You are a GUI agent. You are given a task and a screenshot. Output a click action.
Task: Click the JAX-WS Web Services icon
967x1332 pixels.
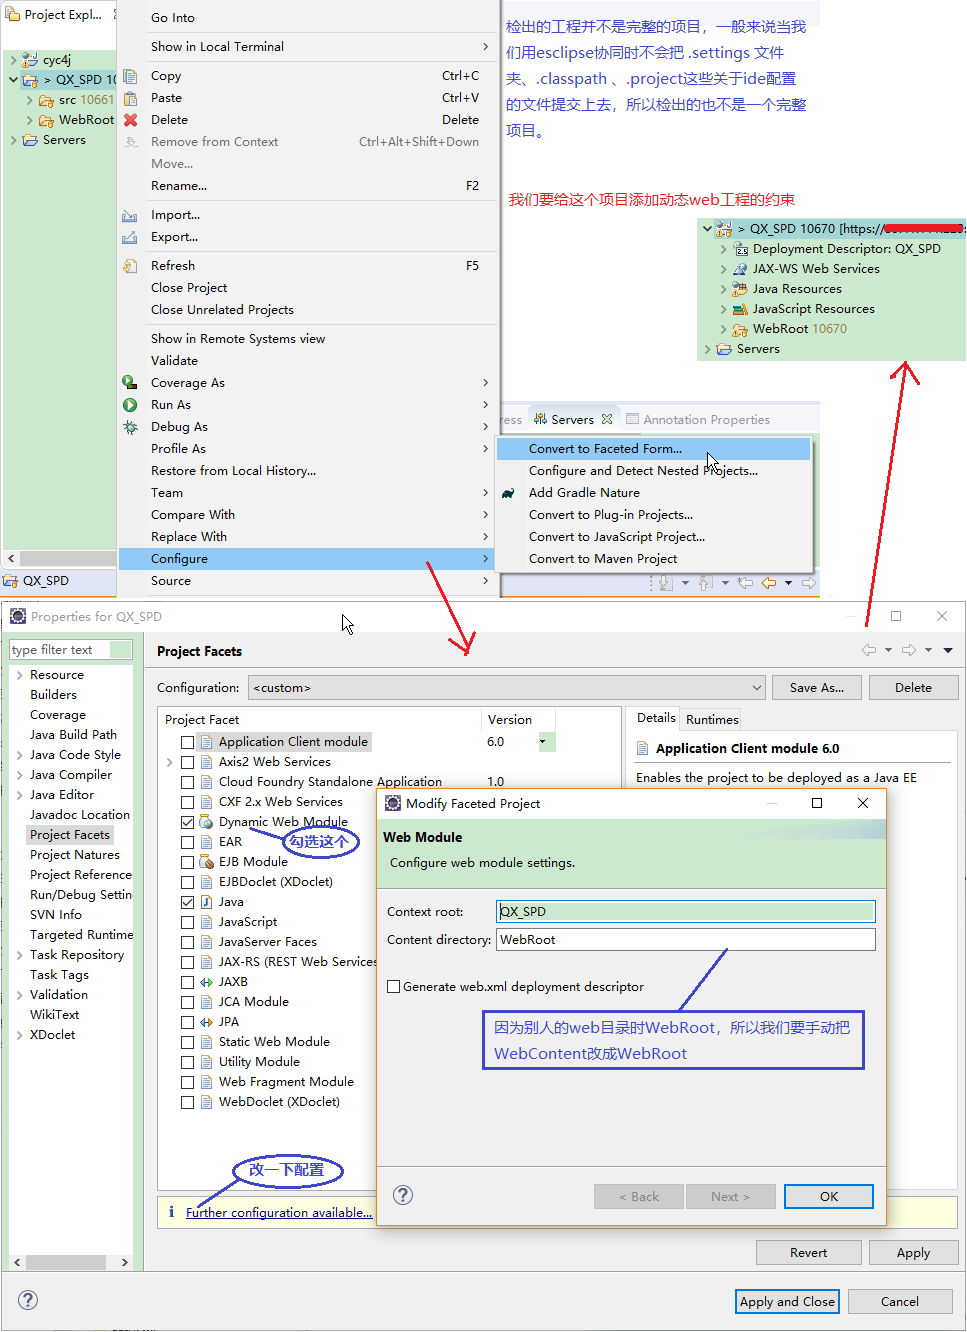tap(741, 269)
